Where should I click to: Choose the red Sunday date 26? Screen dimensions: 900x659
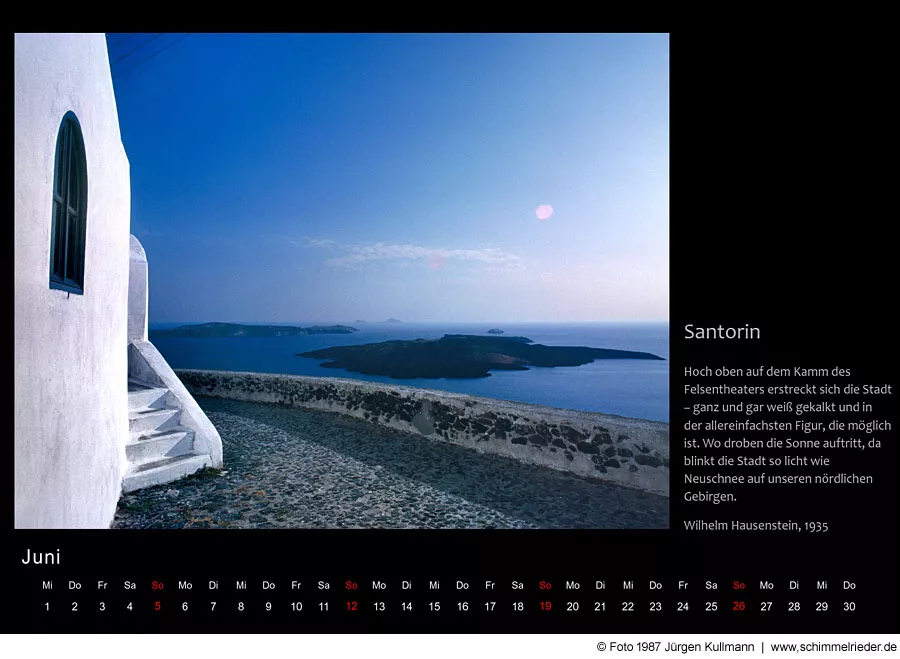(x=738, y=606)
